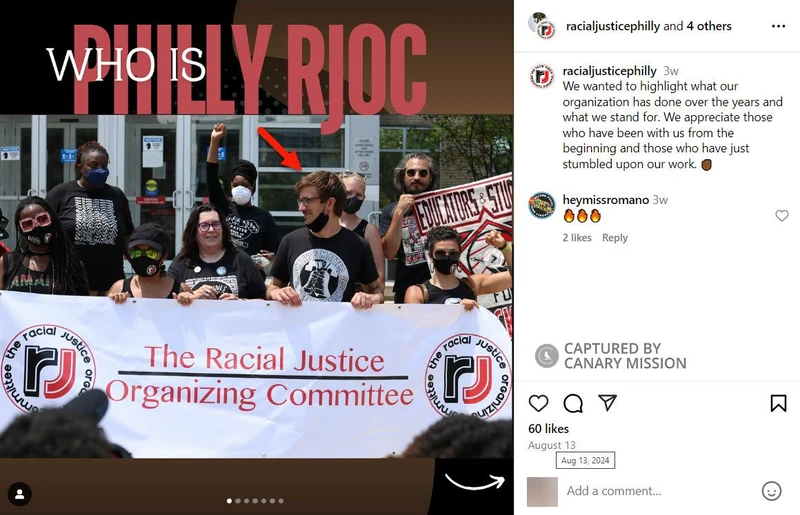The image size is (800, 515).
Task: Share post via paper plane icon
Action: coord(608,403)
